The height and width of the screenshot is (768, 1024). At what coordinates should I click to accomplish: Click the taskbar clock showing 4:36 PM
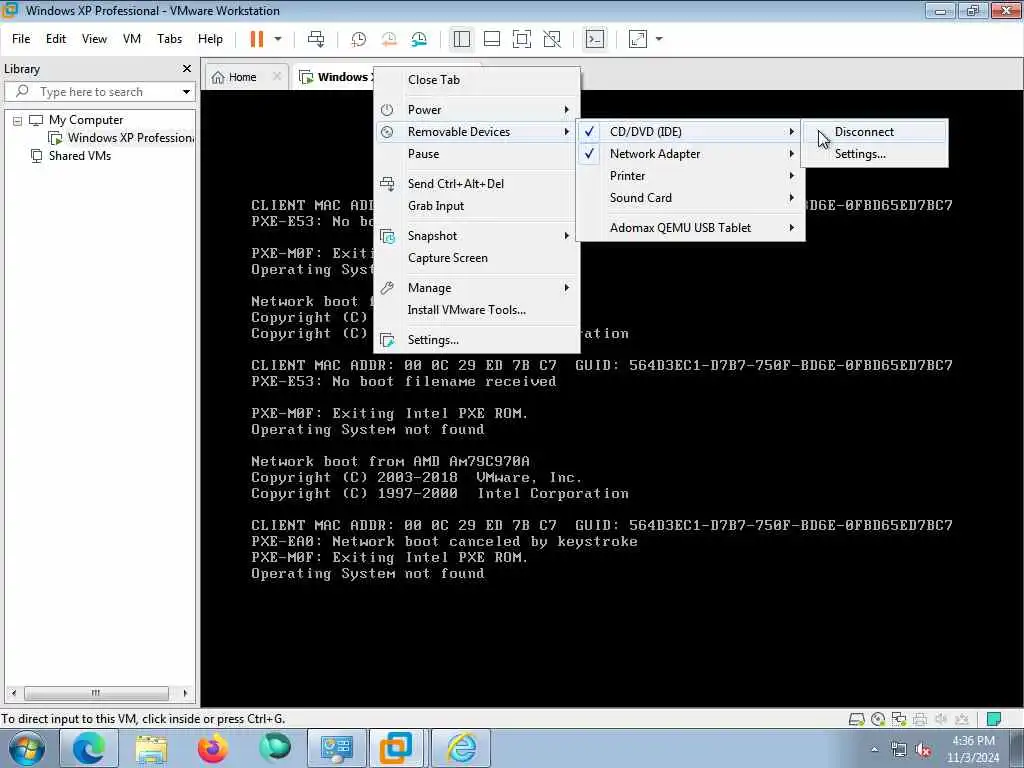pos(973,749)
